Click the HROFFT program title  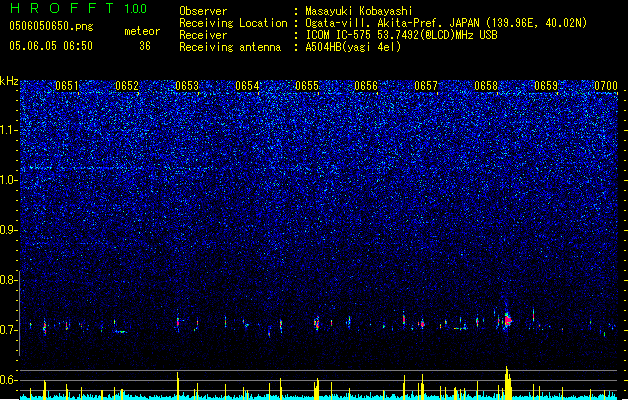point(63,8)
